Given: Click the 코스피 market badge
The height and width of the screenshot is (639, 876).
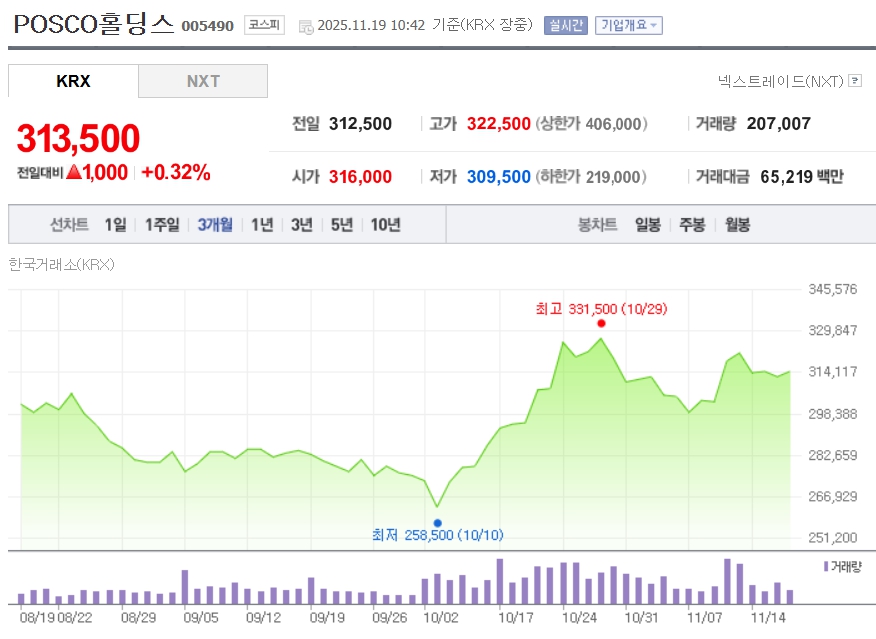Looking at the screenshot, I should (265, 25).
